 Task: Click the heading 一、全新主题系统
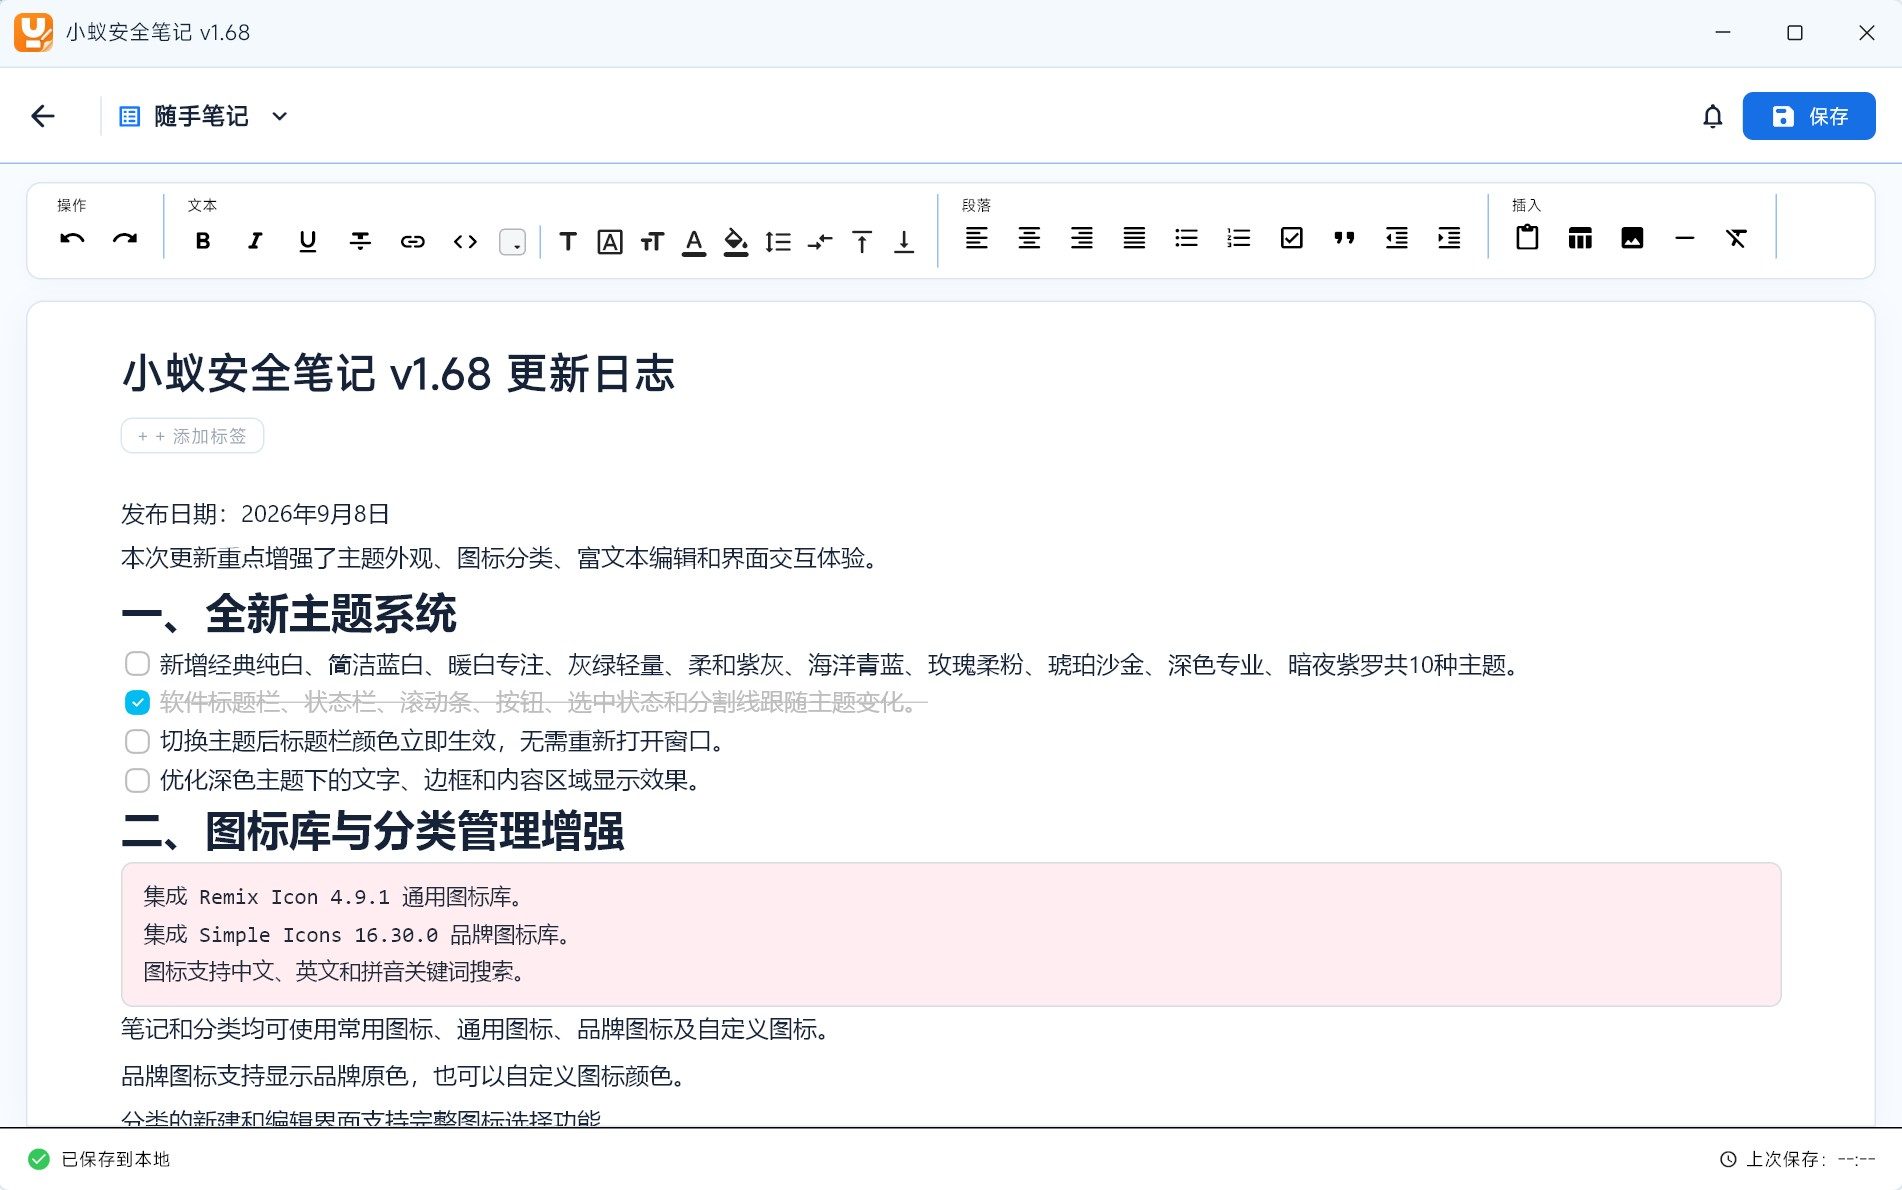289,614
